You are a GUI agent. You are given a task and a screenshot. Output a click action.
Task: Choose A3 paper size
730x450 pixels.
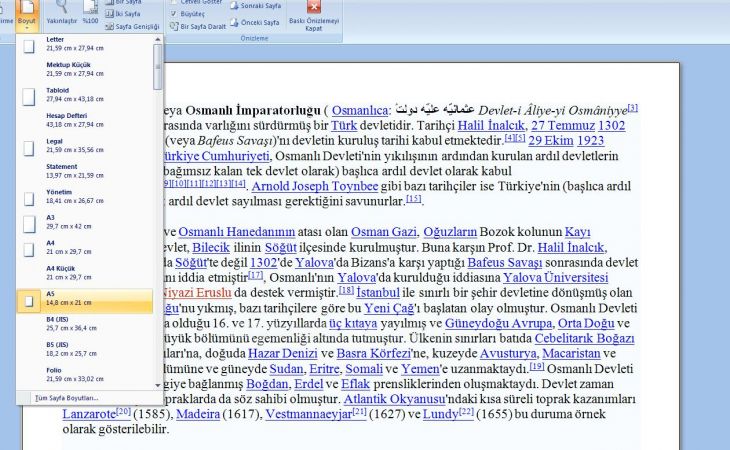coord(84,222)
